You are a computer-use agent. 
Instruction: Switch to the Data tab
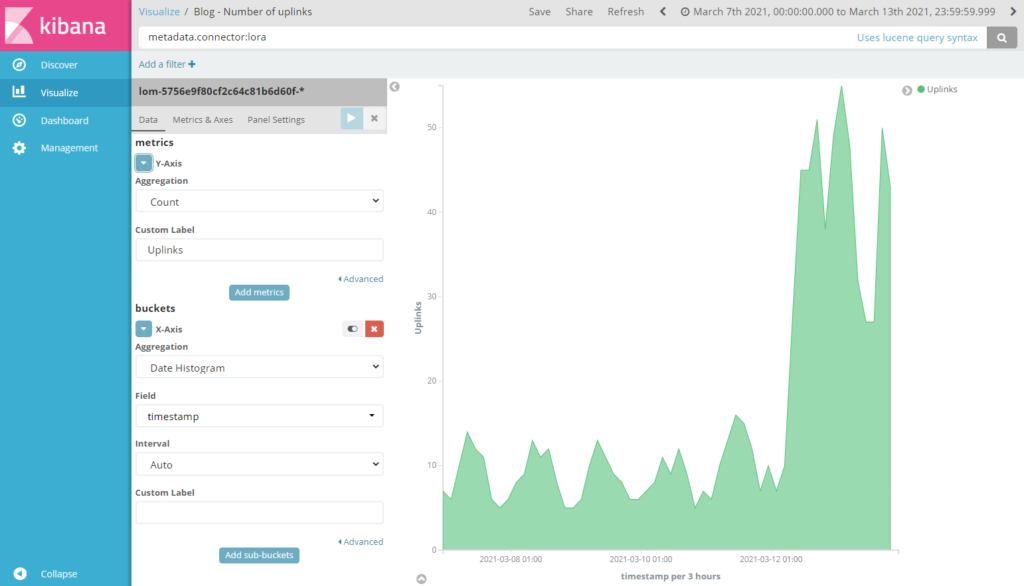pos(148,120)
